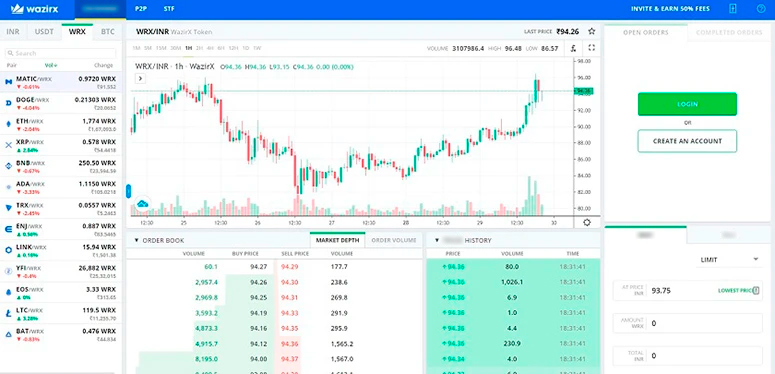Select the MATIC/WRX pair row
Screen dimensions: 775x374
click(61, 82)
